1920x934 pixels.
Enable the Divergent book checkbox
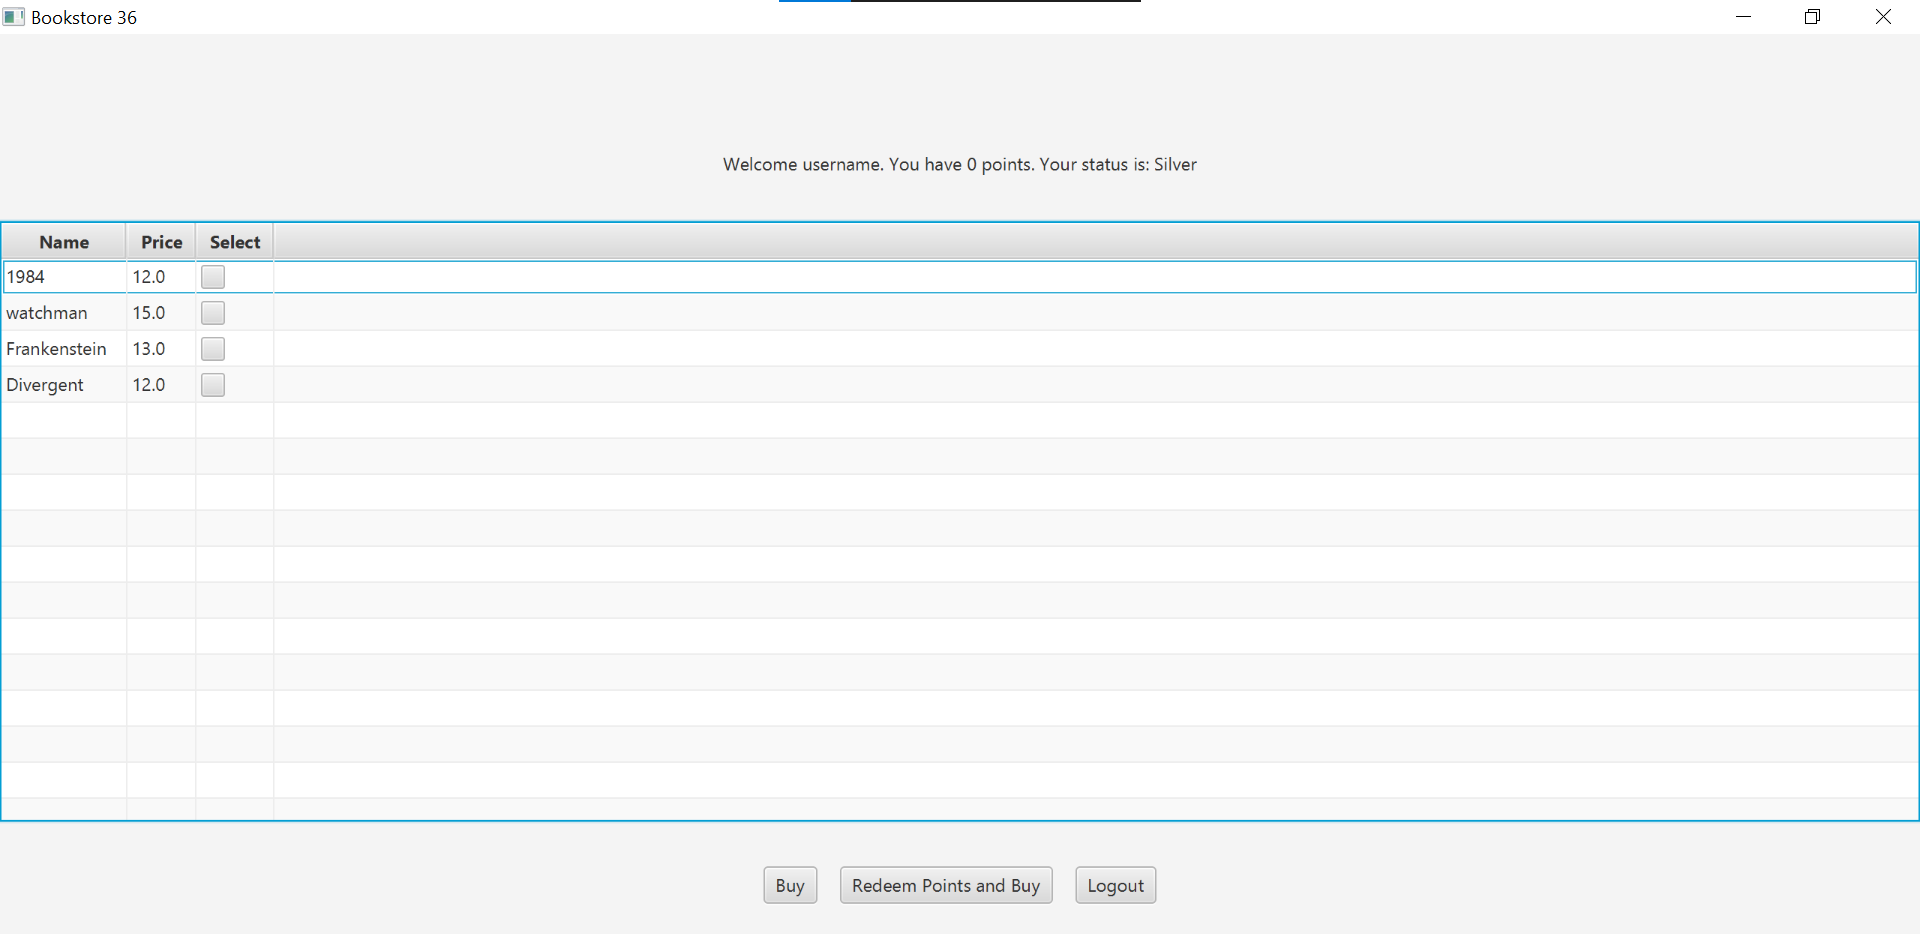[x=213, y=385]
